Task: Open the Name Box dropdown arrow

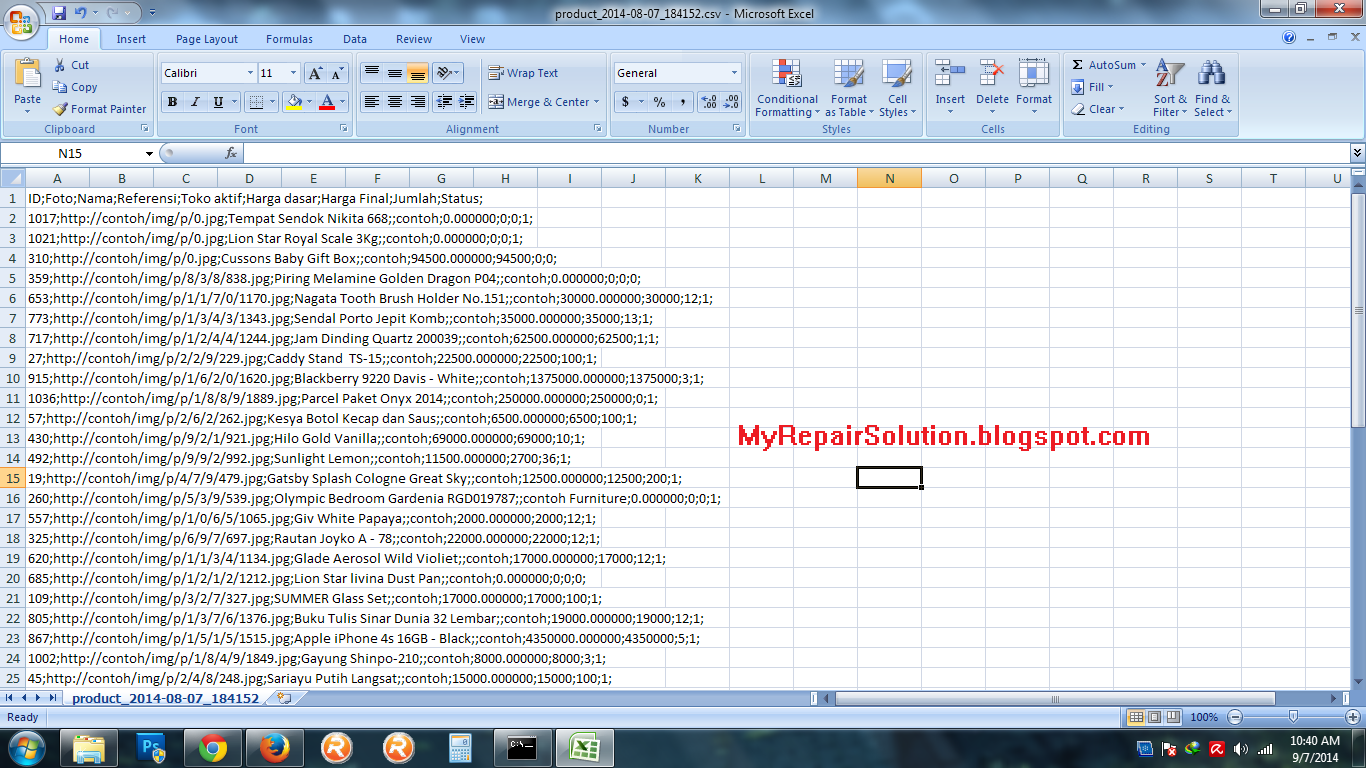Action: point(150,153)
